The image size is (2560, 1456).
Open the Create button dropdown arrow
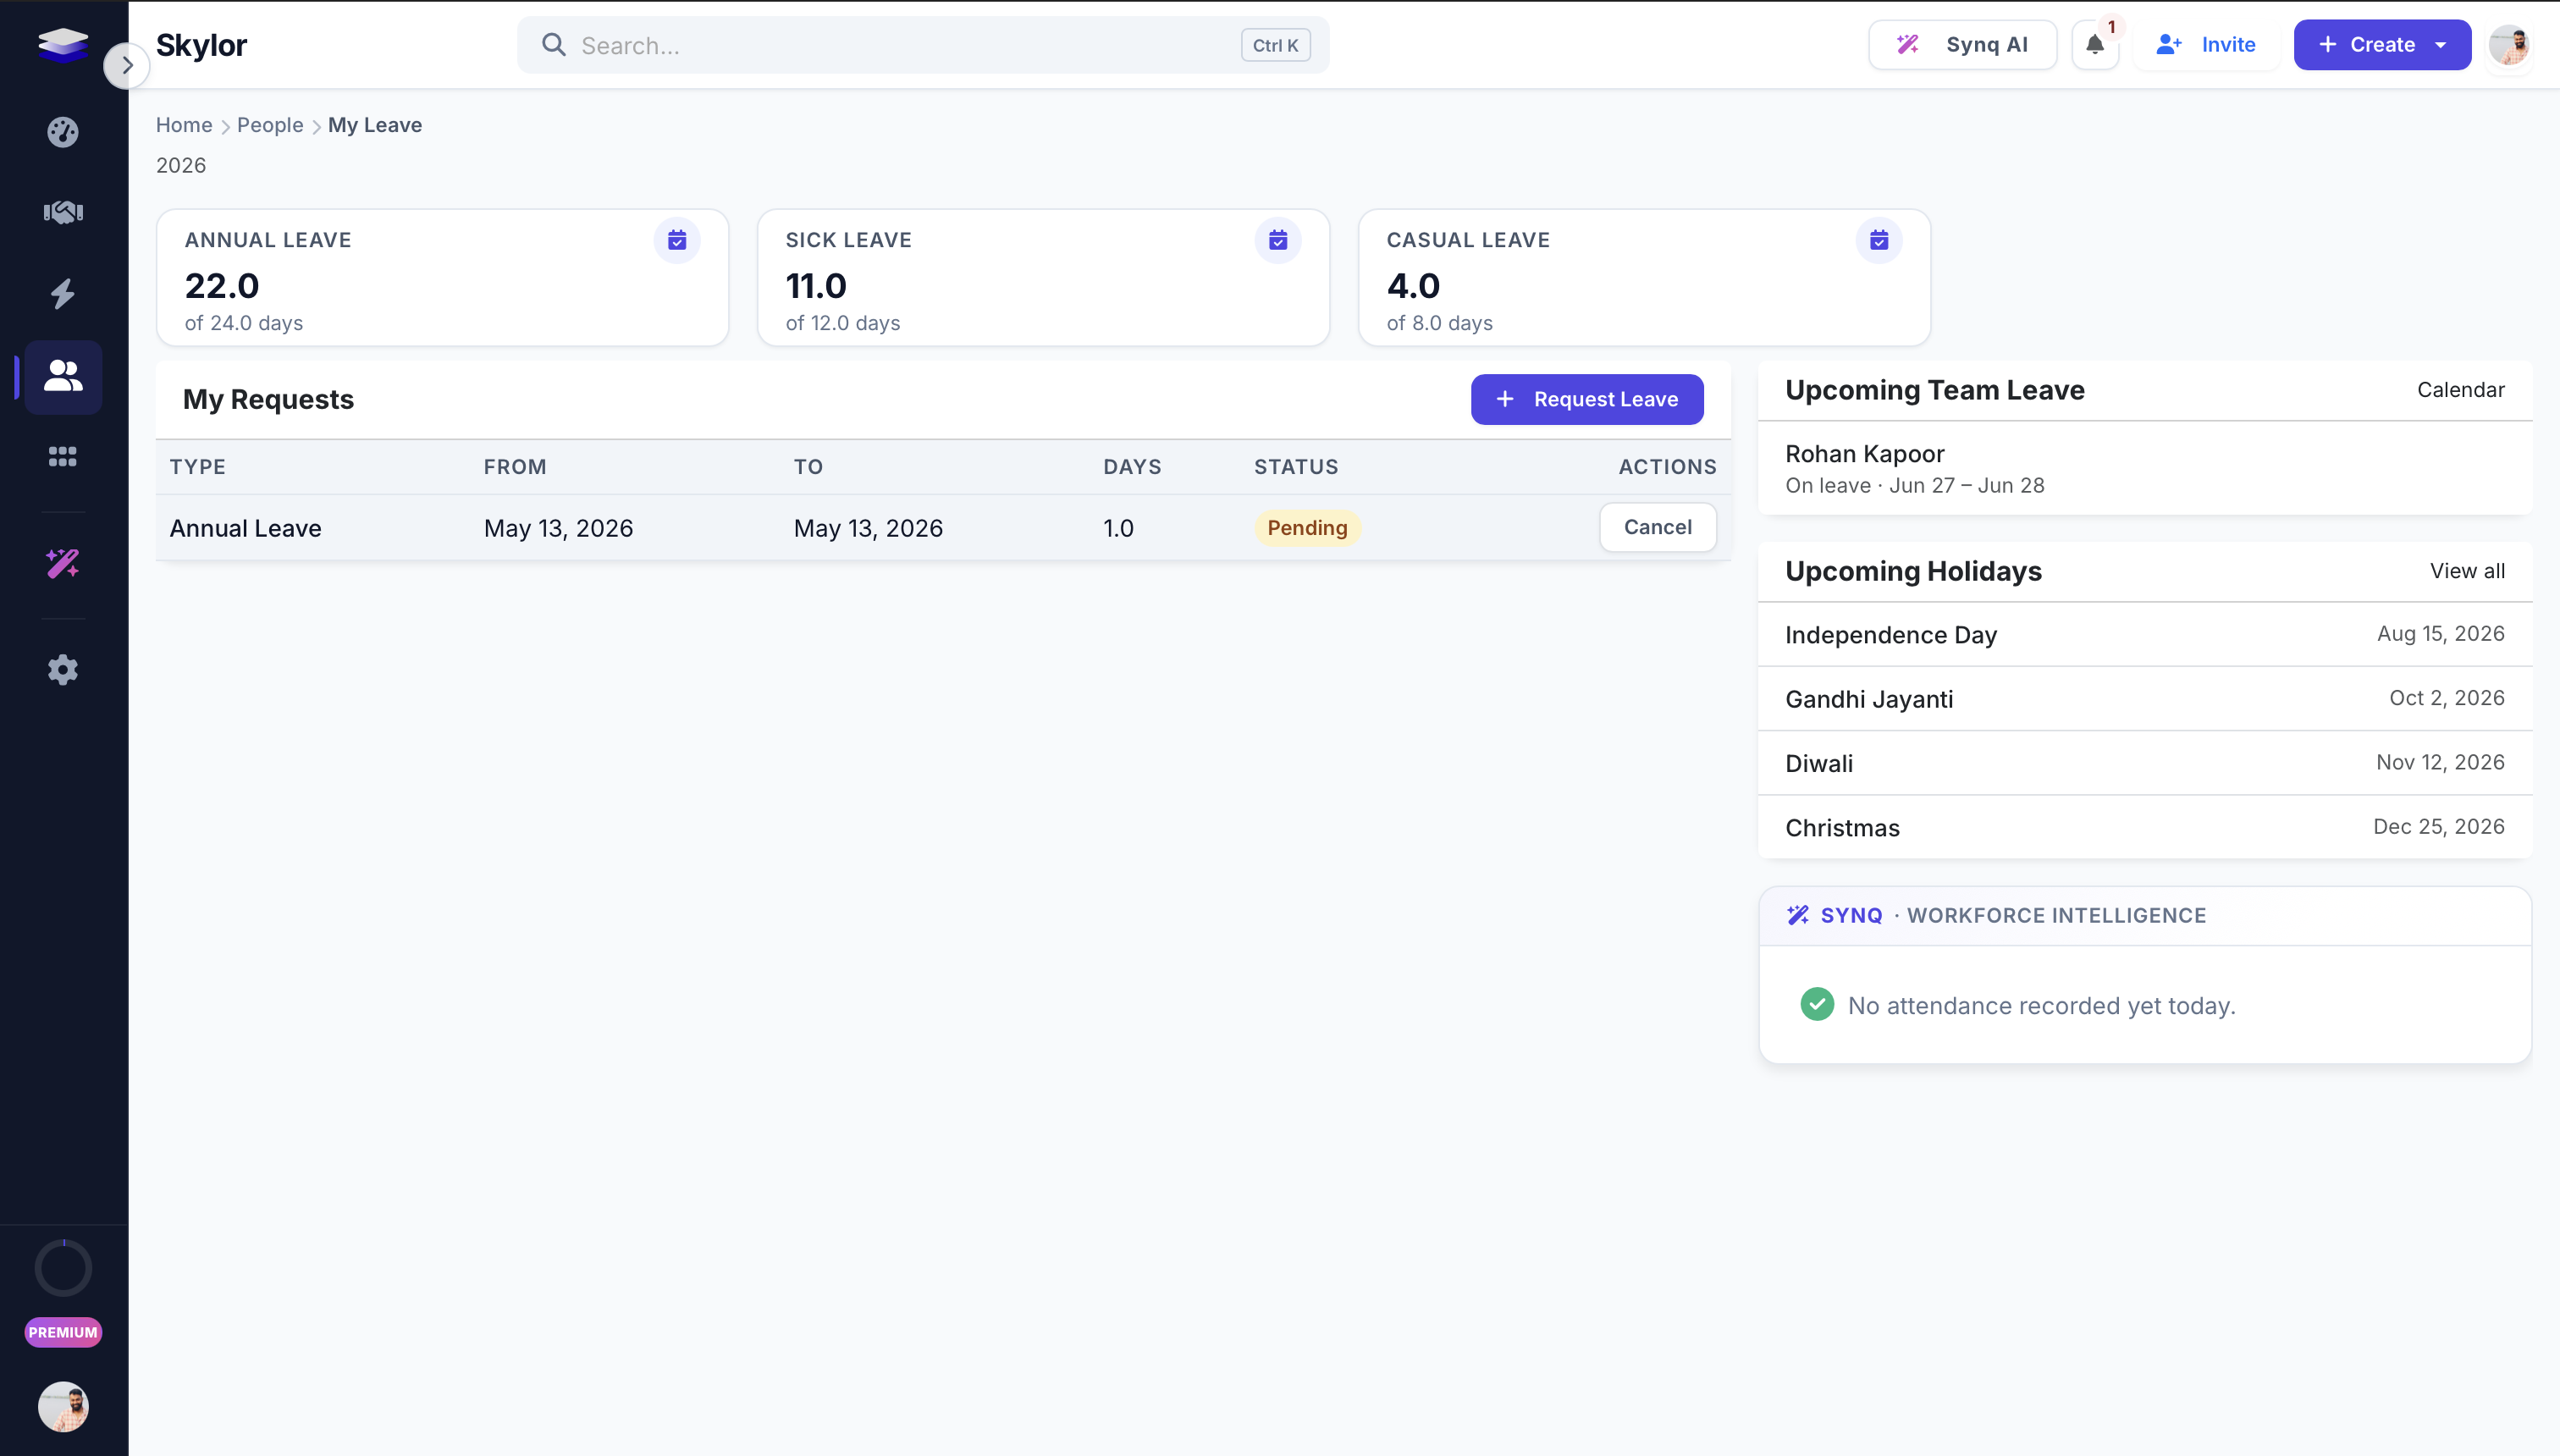point(2441,45)
